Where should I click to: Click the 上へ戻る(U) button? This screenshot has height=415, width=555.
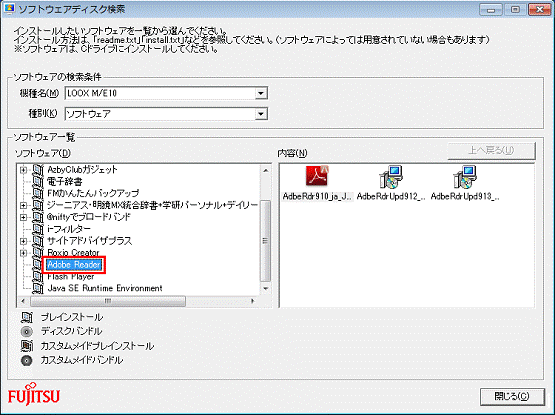coord(491,151)
